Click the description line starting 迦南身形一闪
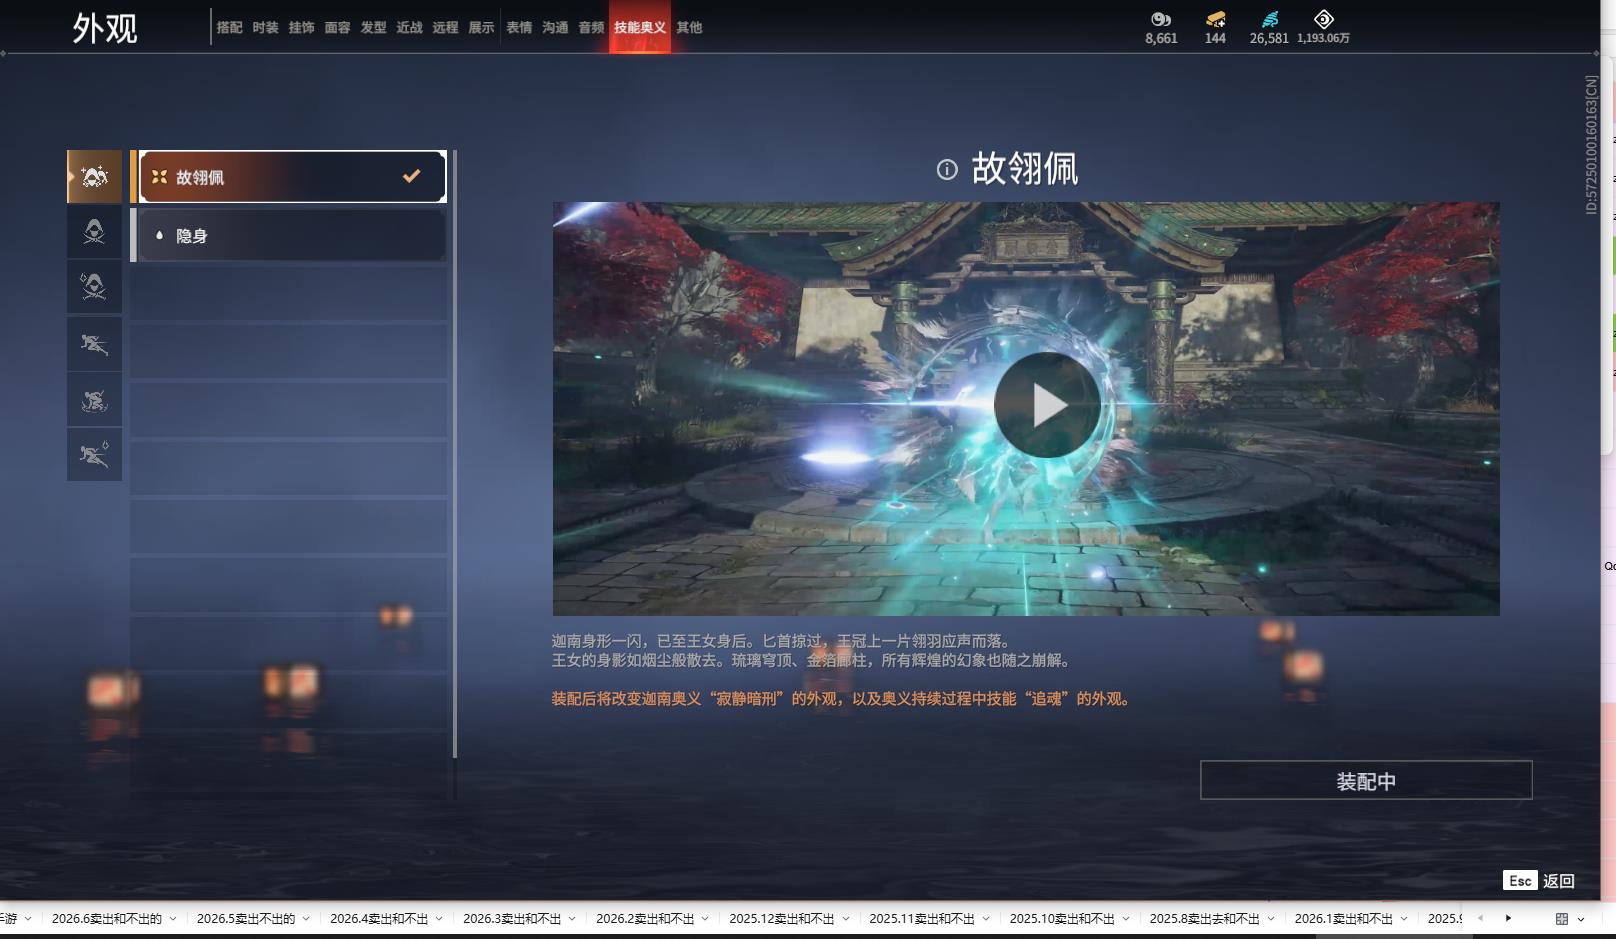The width and height of the screenshot is (1616, 939). (782, 641)
